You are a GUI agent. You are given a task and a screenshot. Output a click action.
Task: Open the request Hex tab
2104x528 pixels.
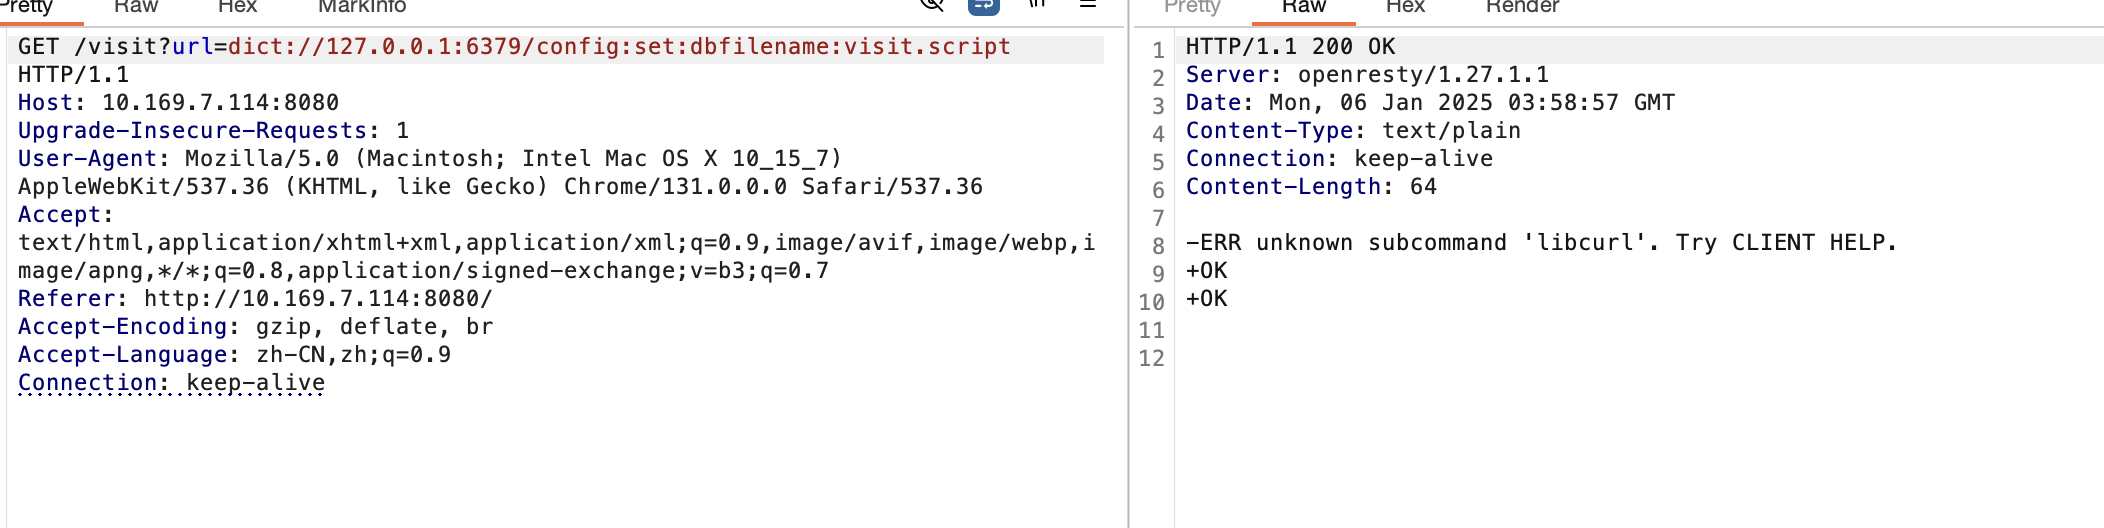[237, 6]
